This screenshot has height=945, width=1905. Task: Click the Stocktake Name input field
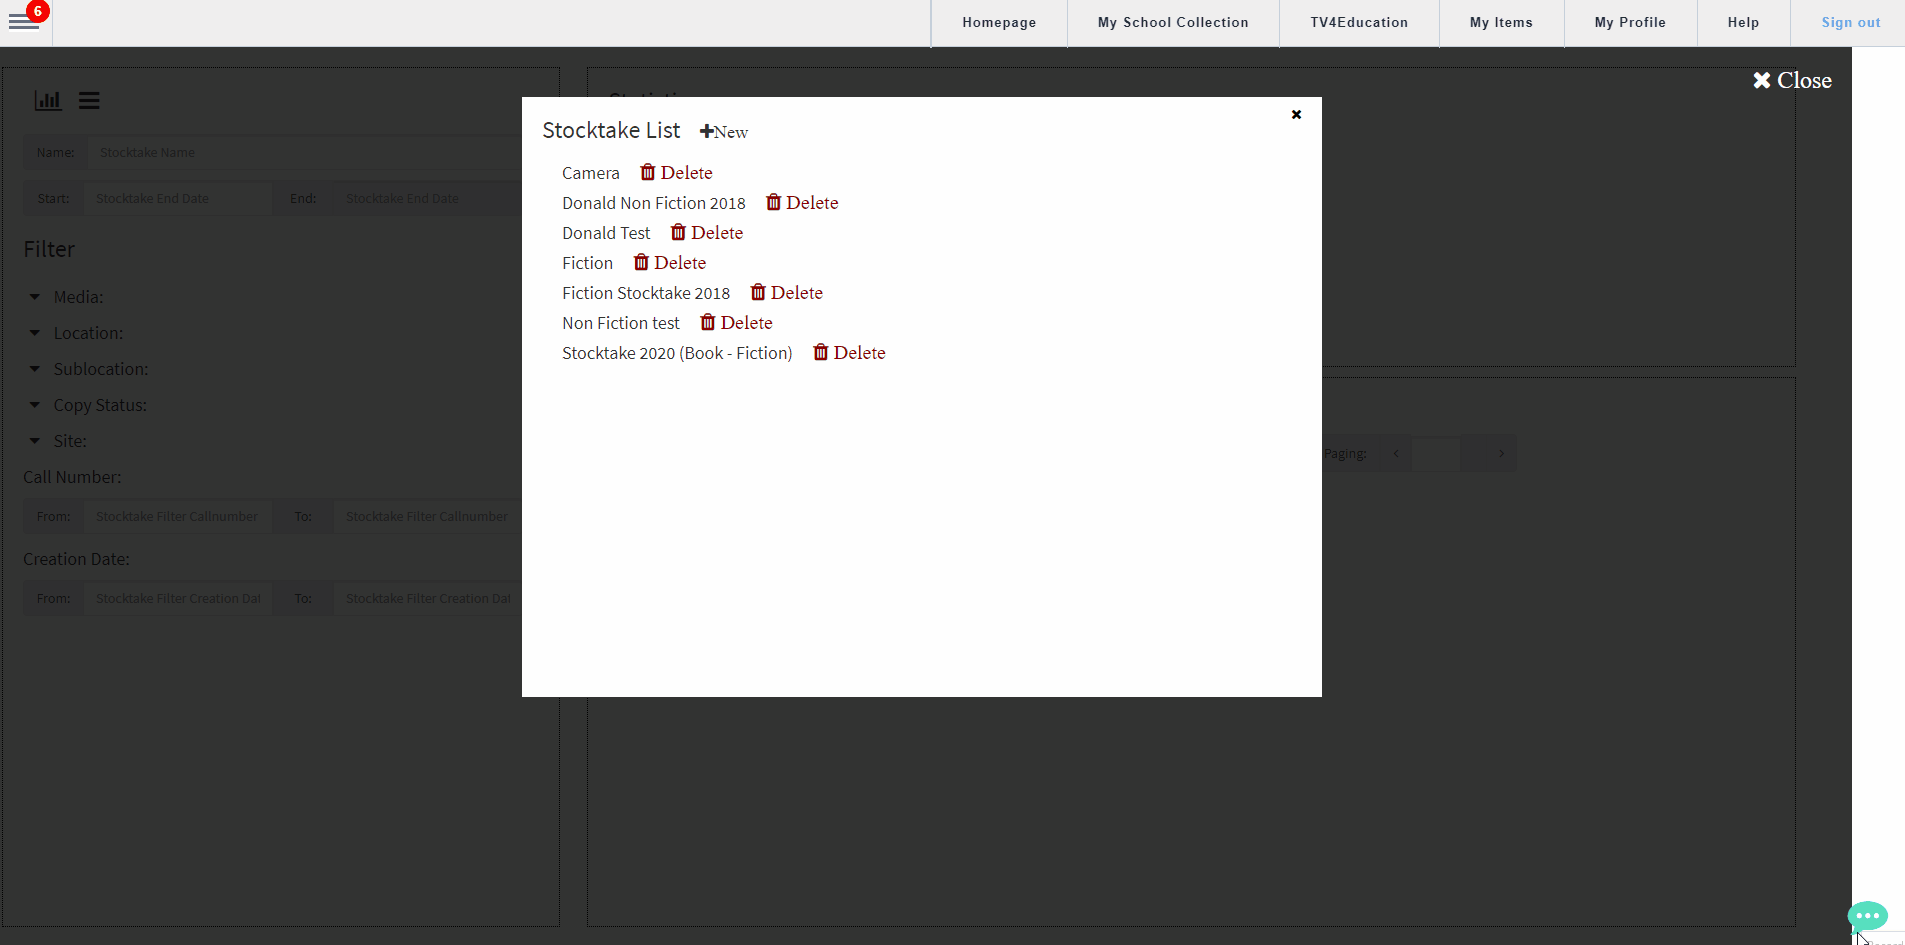tap(300, 153)
